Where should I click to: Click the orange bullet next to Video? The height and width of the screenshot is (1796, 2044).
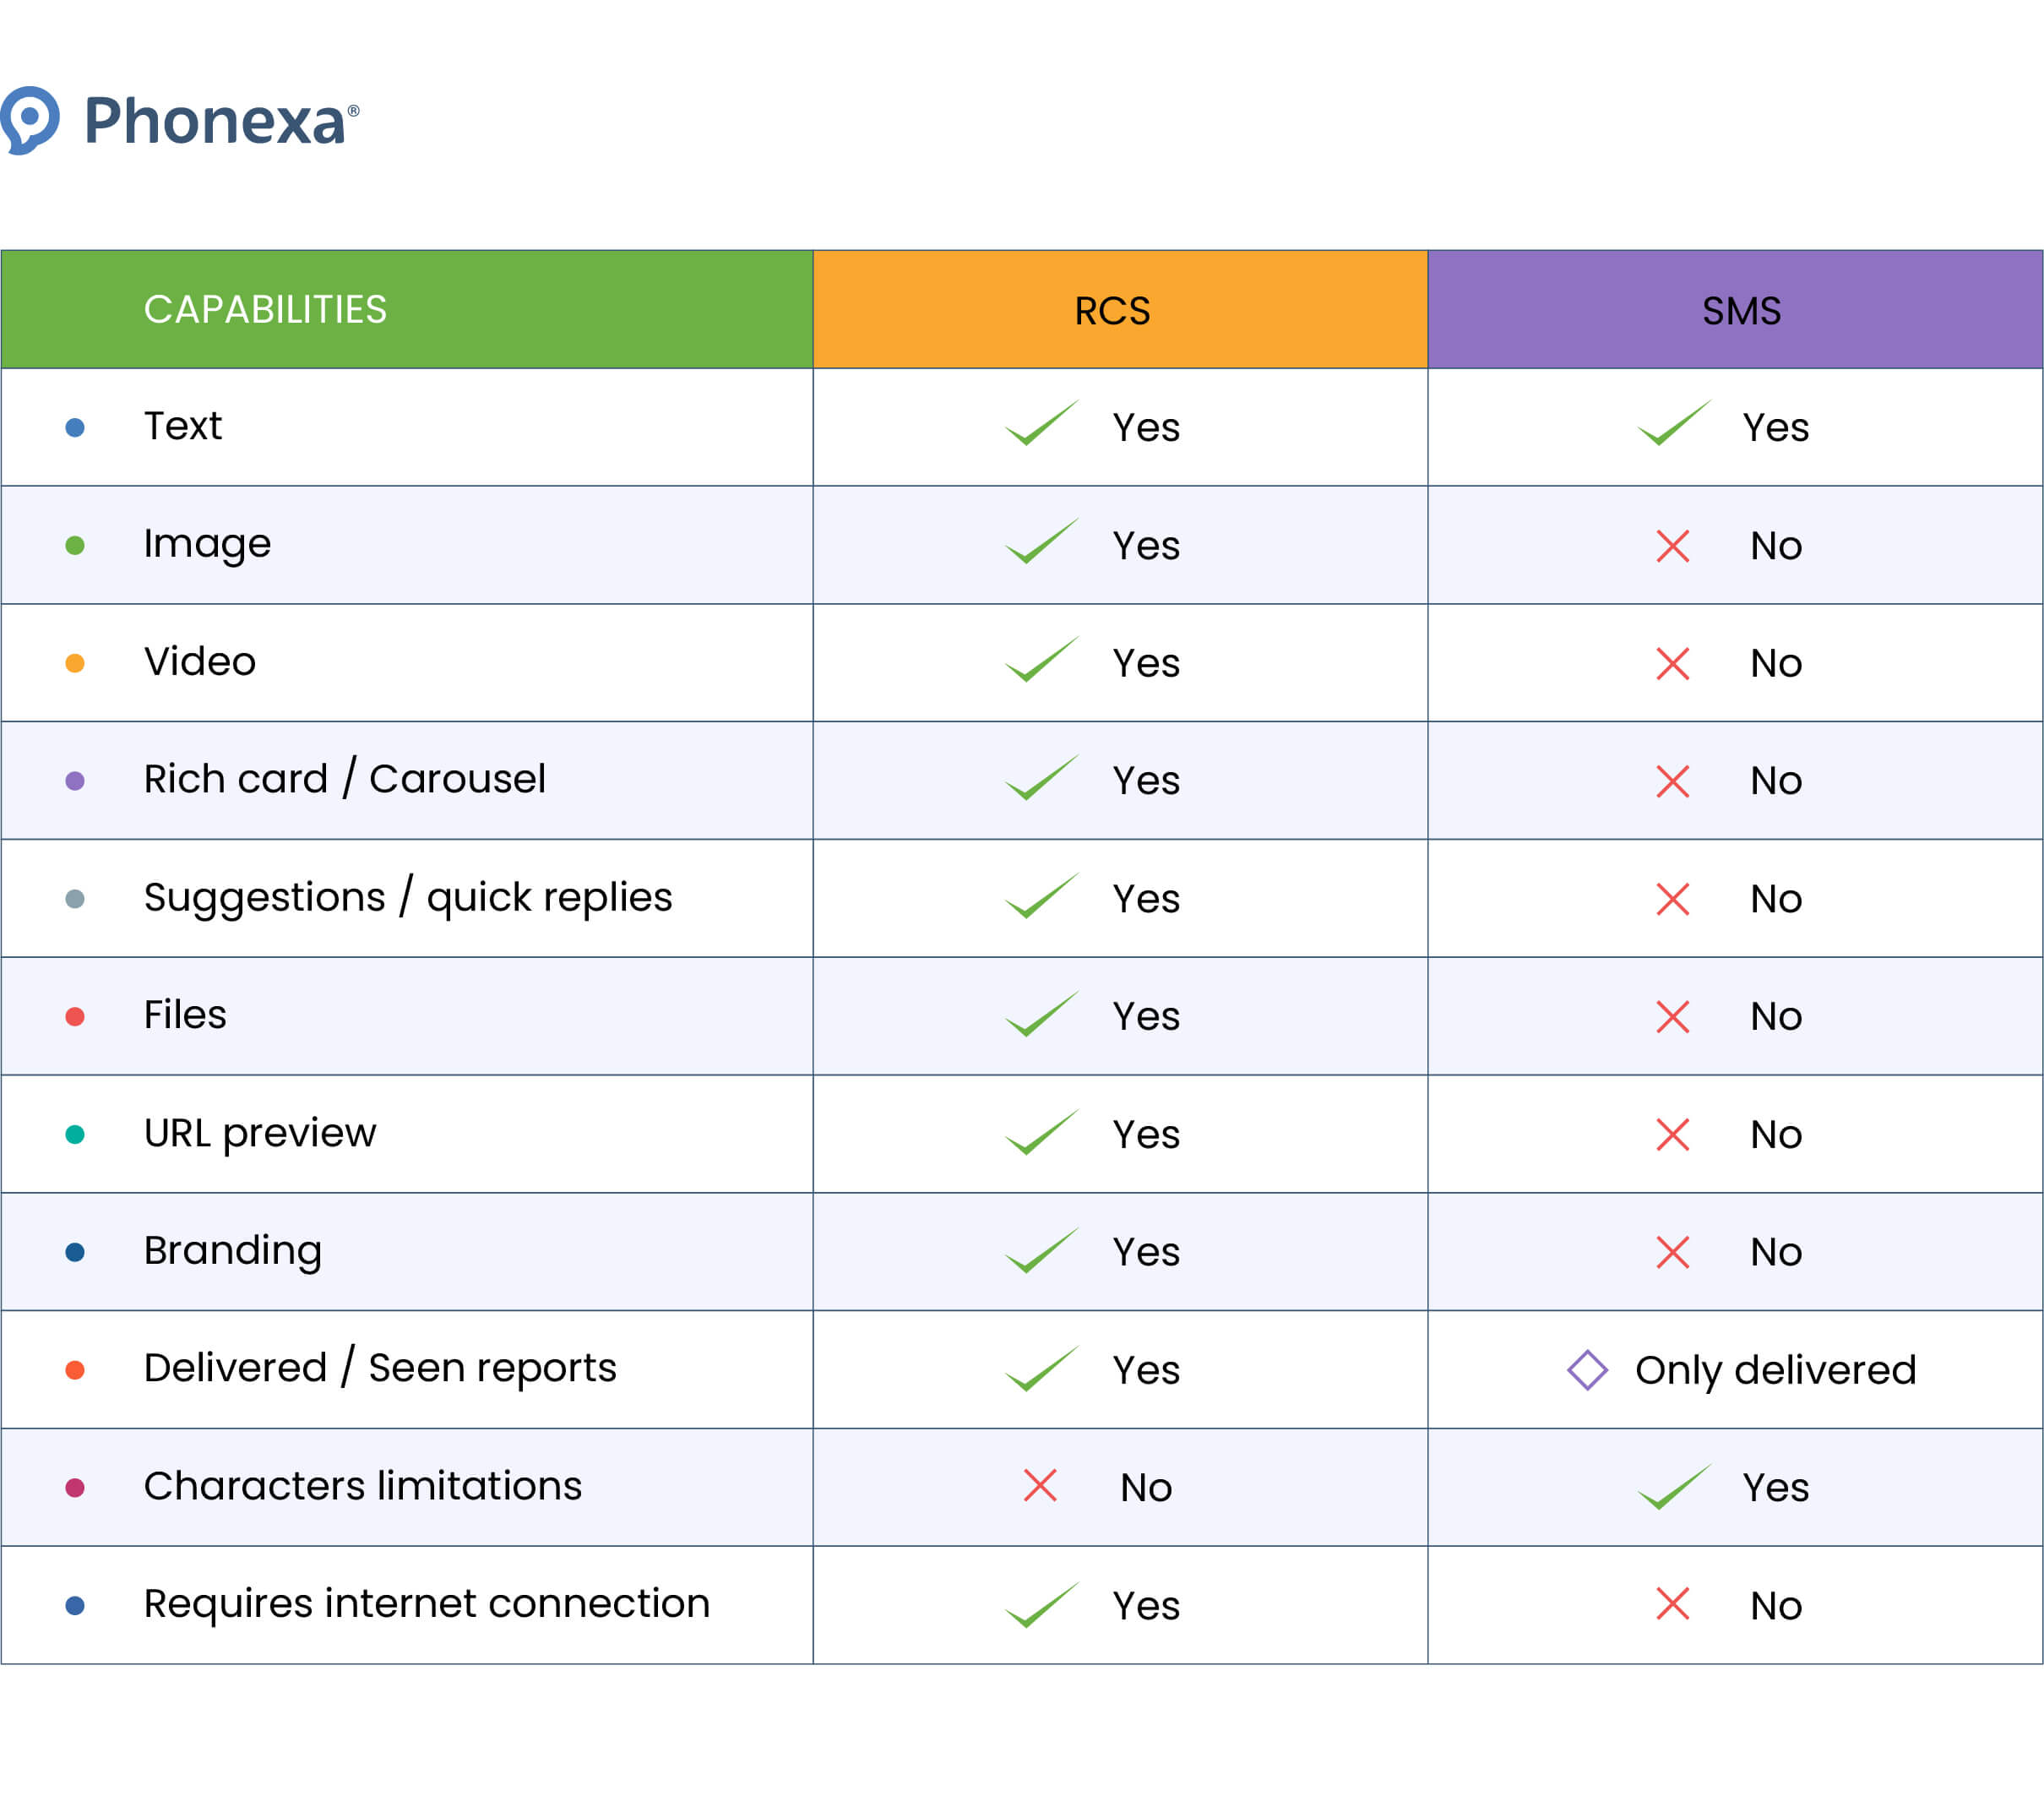[x=75, y=663]
